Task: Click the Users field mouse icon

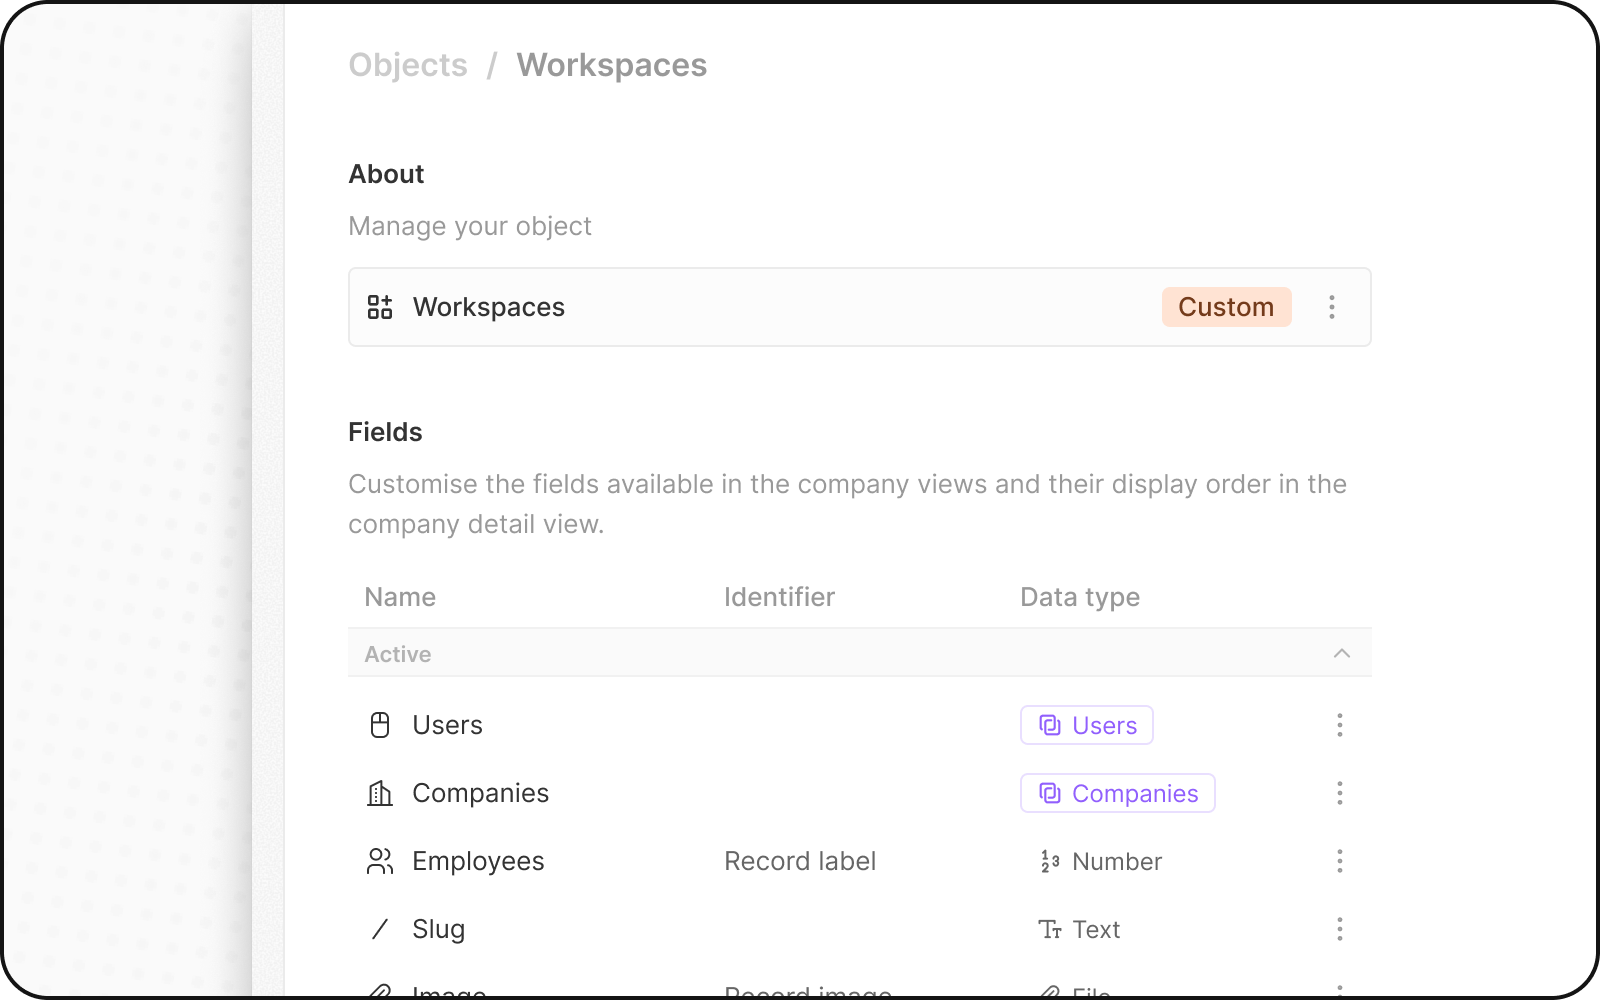Action: click(380, 725)
